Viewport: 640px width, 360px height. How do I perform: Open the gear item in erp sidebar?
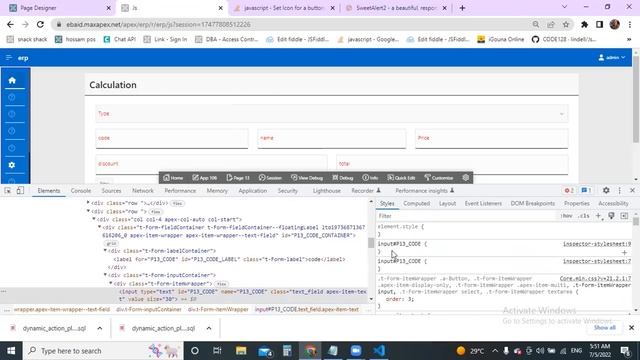(x=12, y=165)
